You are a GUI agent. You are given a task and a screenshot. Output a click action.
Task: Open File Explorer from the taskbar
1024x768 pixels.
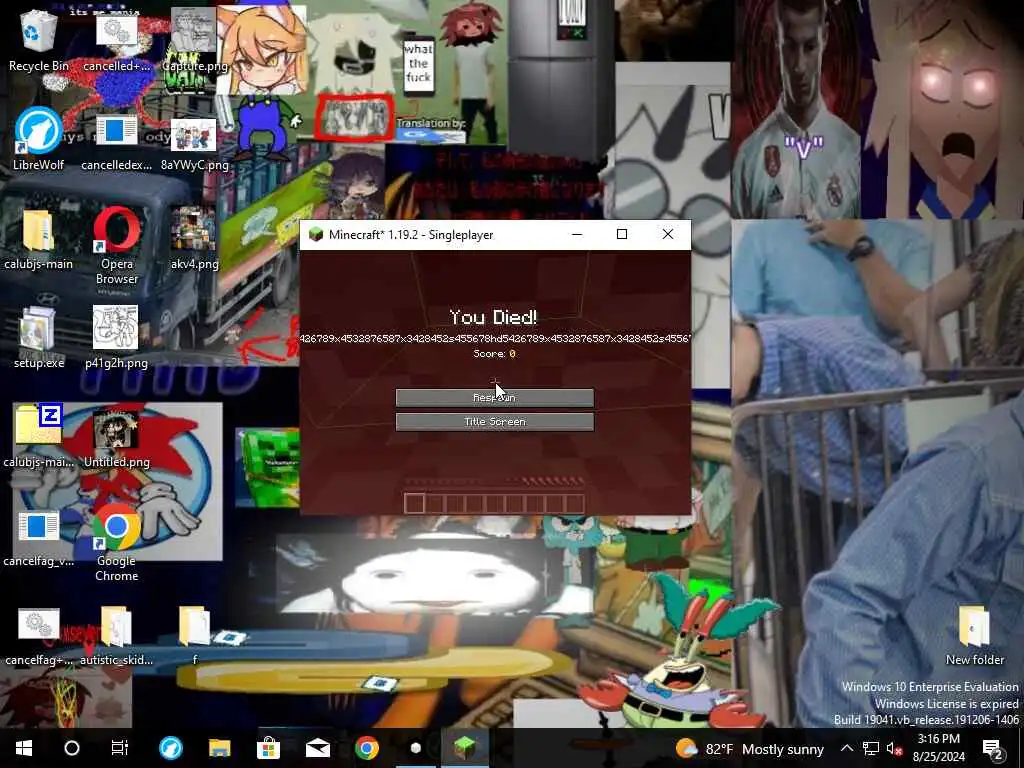[220, 748]
